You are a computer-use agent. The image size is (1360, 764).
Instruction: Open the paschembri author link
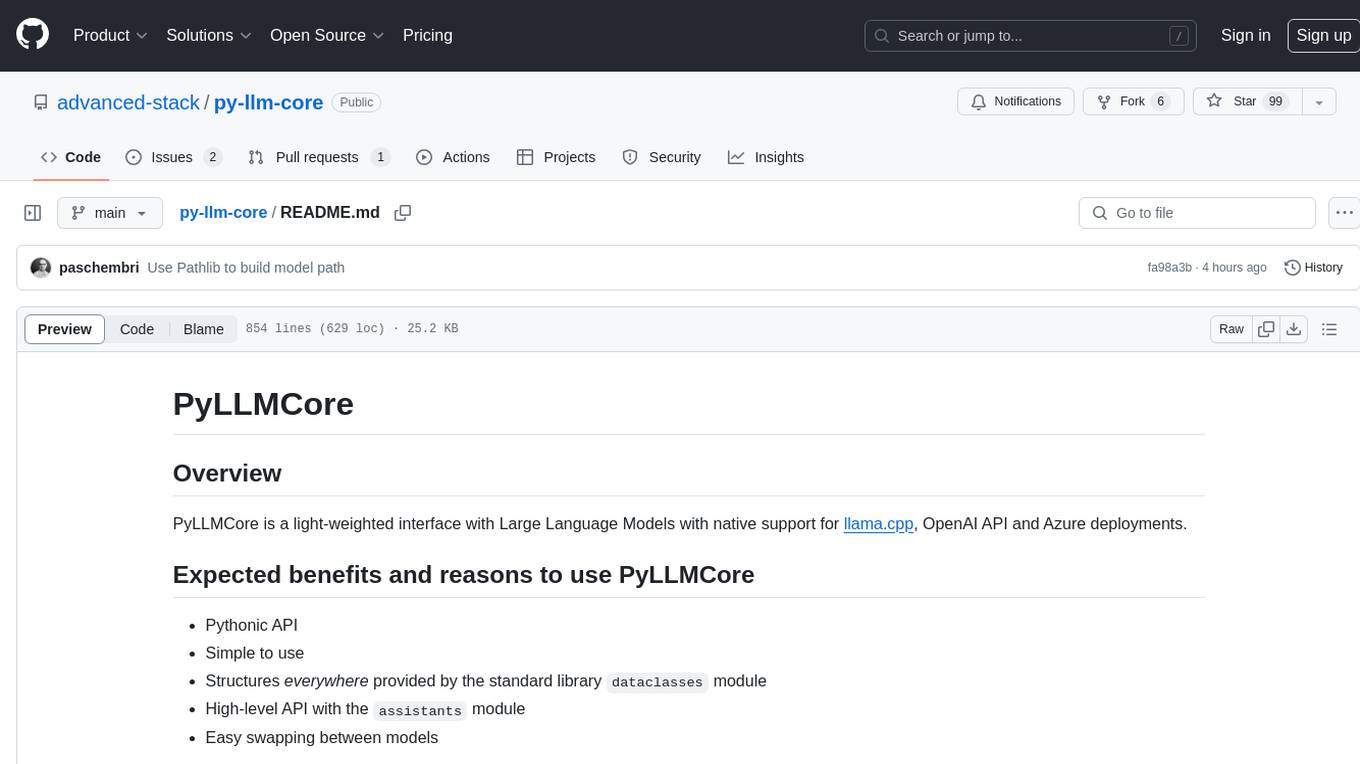99,268
